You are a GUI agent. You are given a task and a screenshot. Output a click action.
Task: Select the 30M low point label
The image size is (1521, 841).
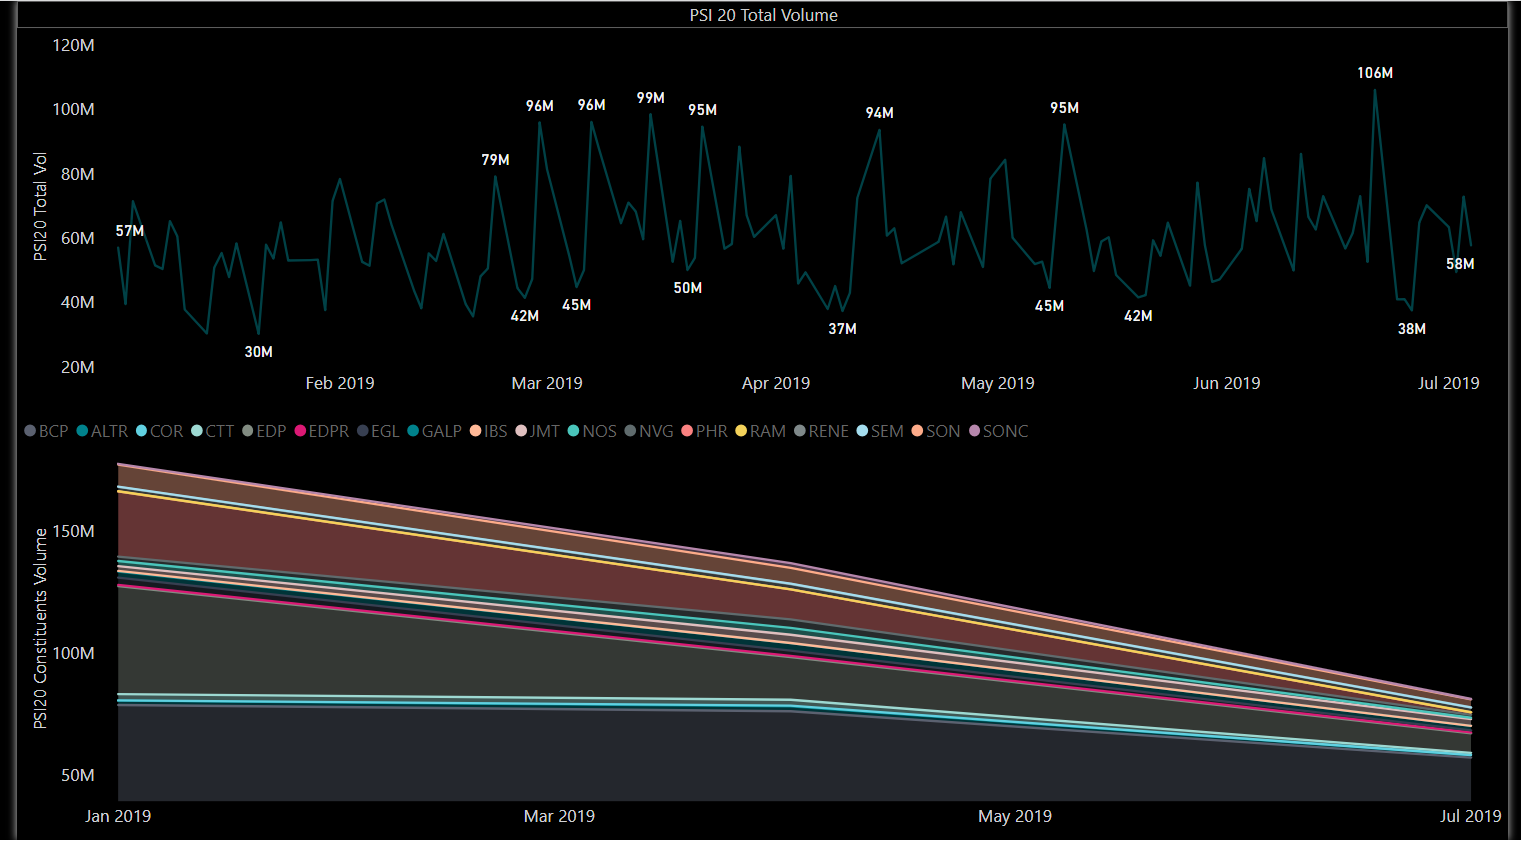click(x=258, y=352)
